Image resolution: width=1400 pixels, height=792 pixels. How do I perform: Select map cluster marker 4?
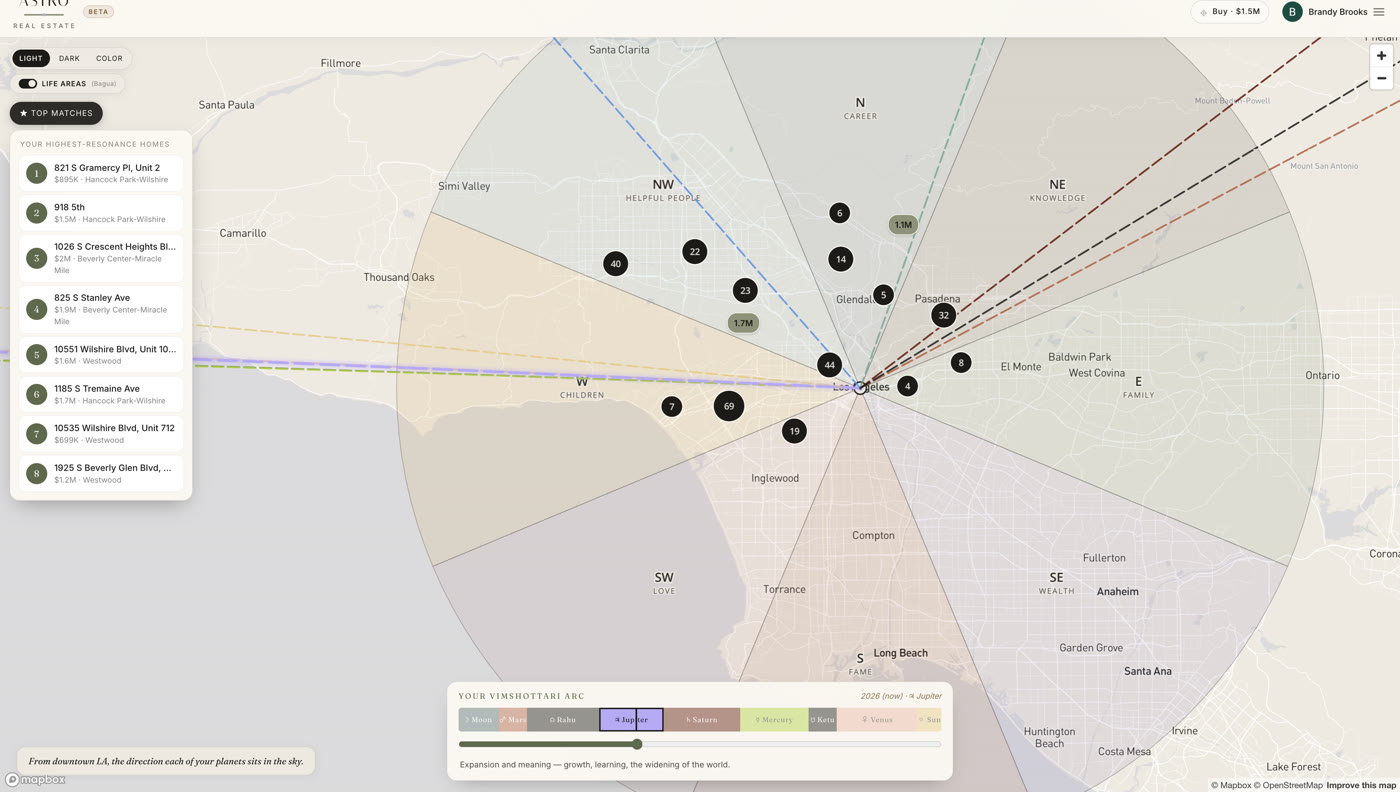pos(907,386)
